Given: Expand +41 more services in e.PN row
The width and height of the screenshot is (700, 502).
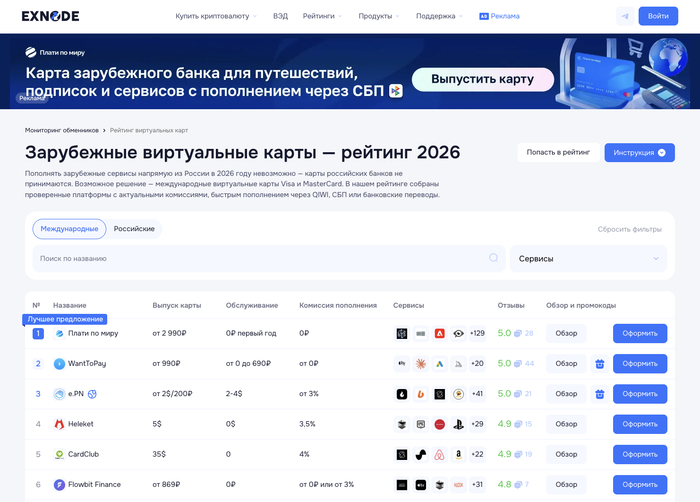Looking at the screenshot, I should [x=477, y=394].
